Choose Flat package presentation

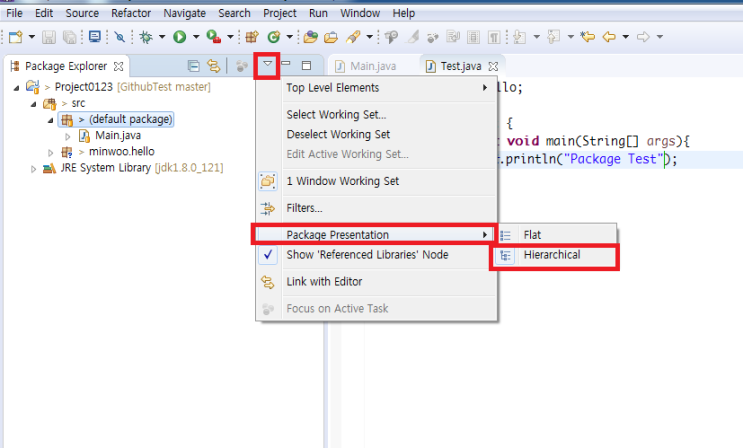pyautogui.click(x=535, y=235)
